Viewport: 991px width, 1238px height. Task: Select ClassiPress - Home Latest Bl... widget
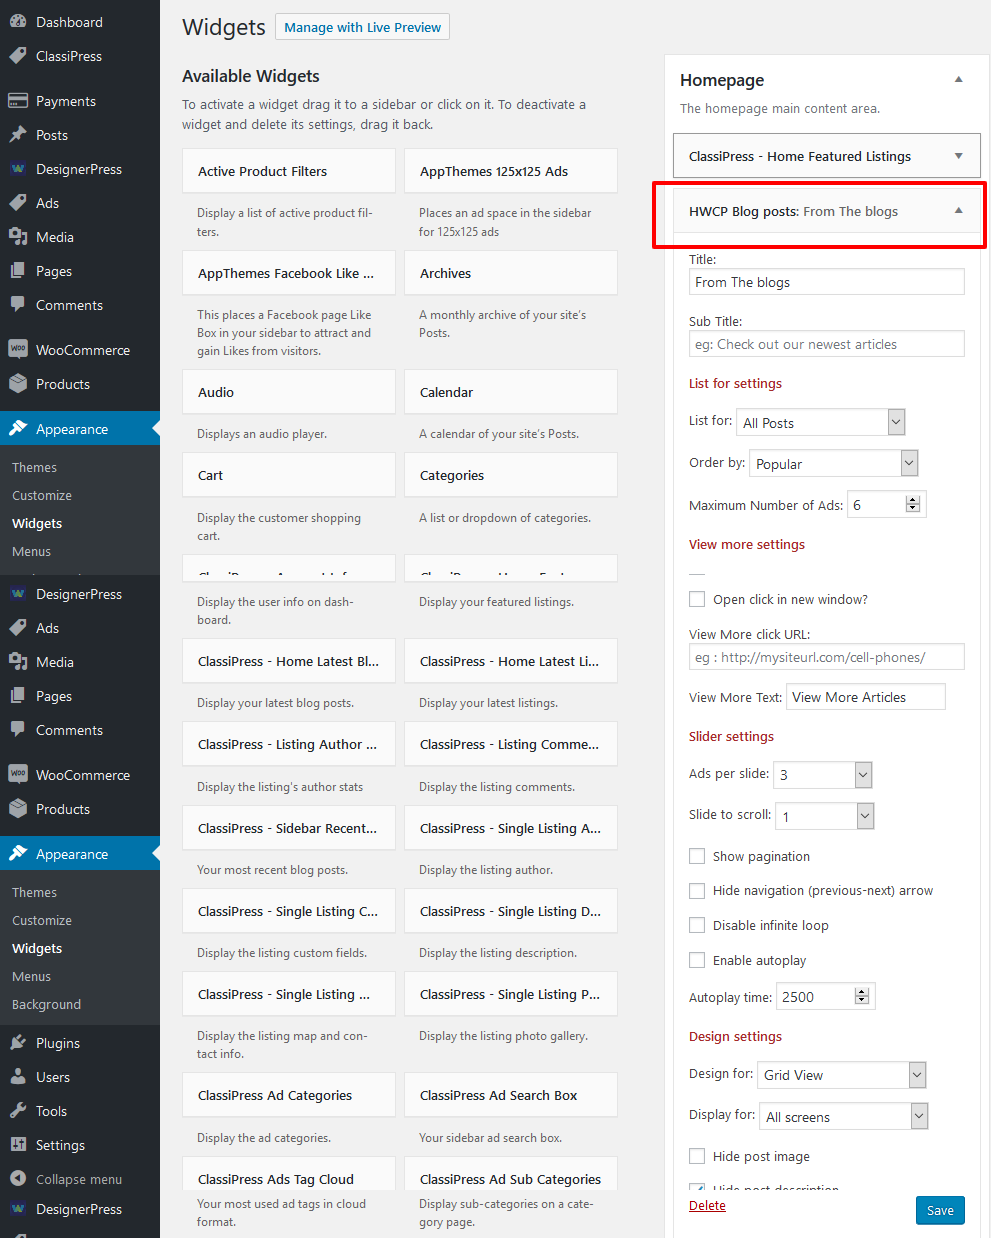289,661
